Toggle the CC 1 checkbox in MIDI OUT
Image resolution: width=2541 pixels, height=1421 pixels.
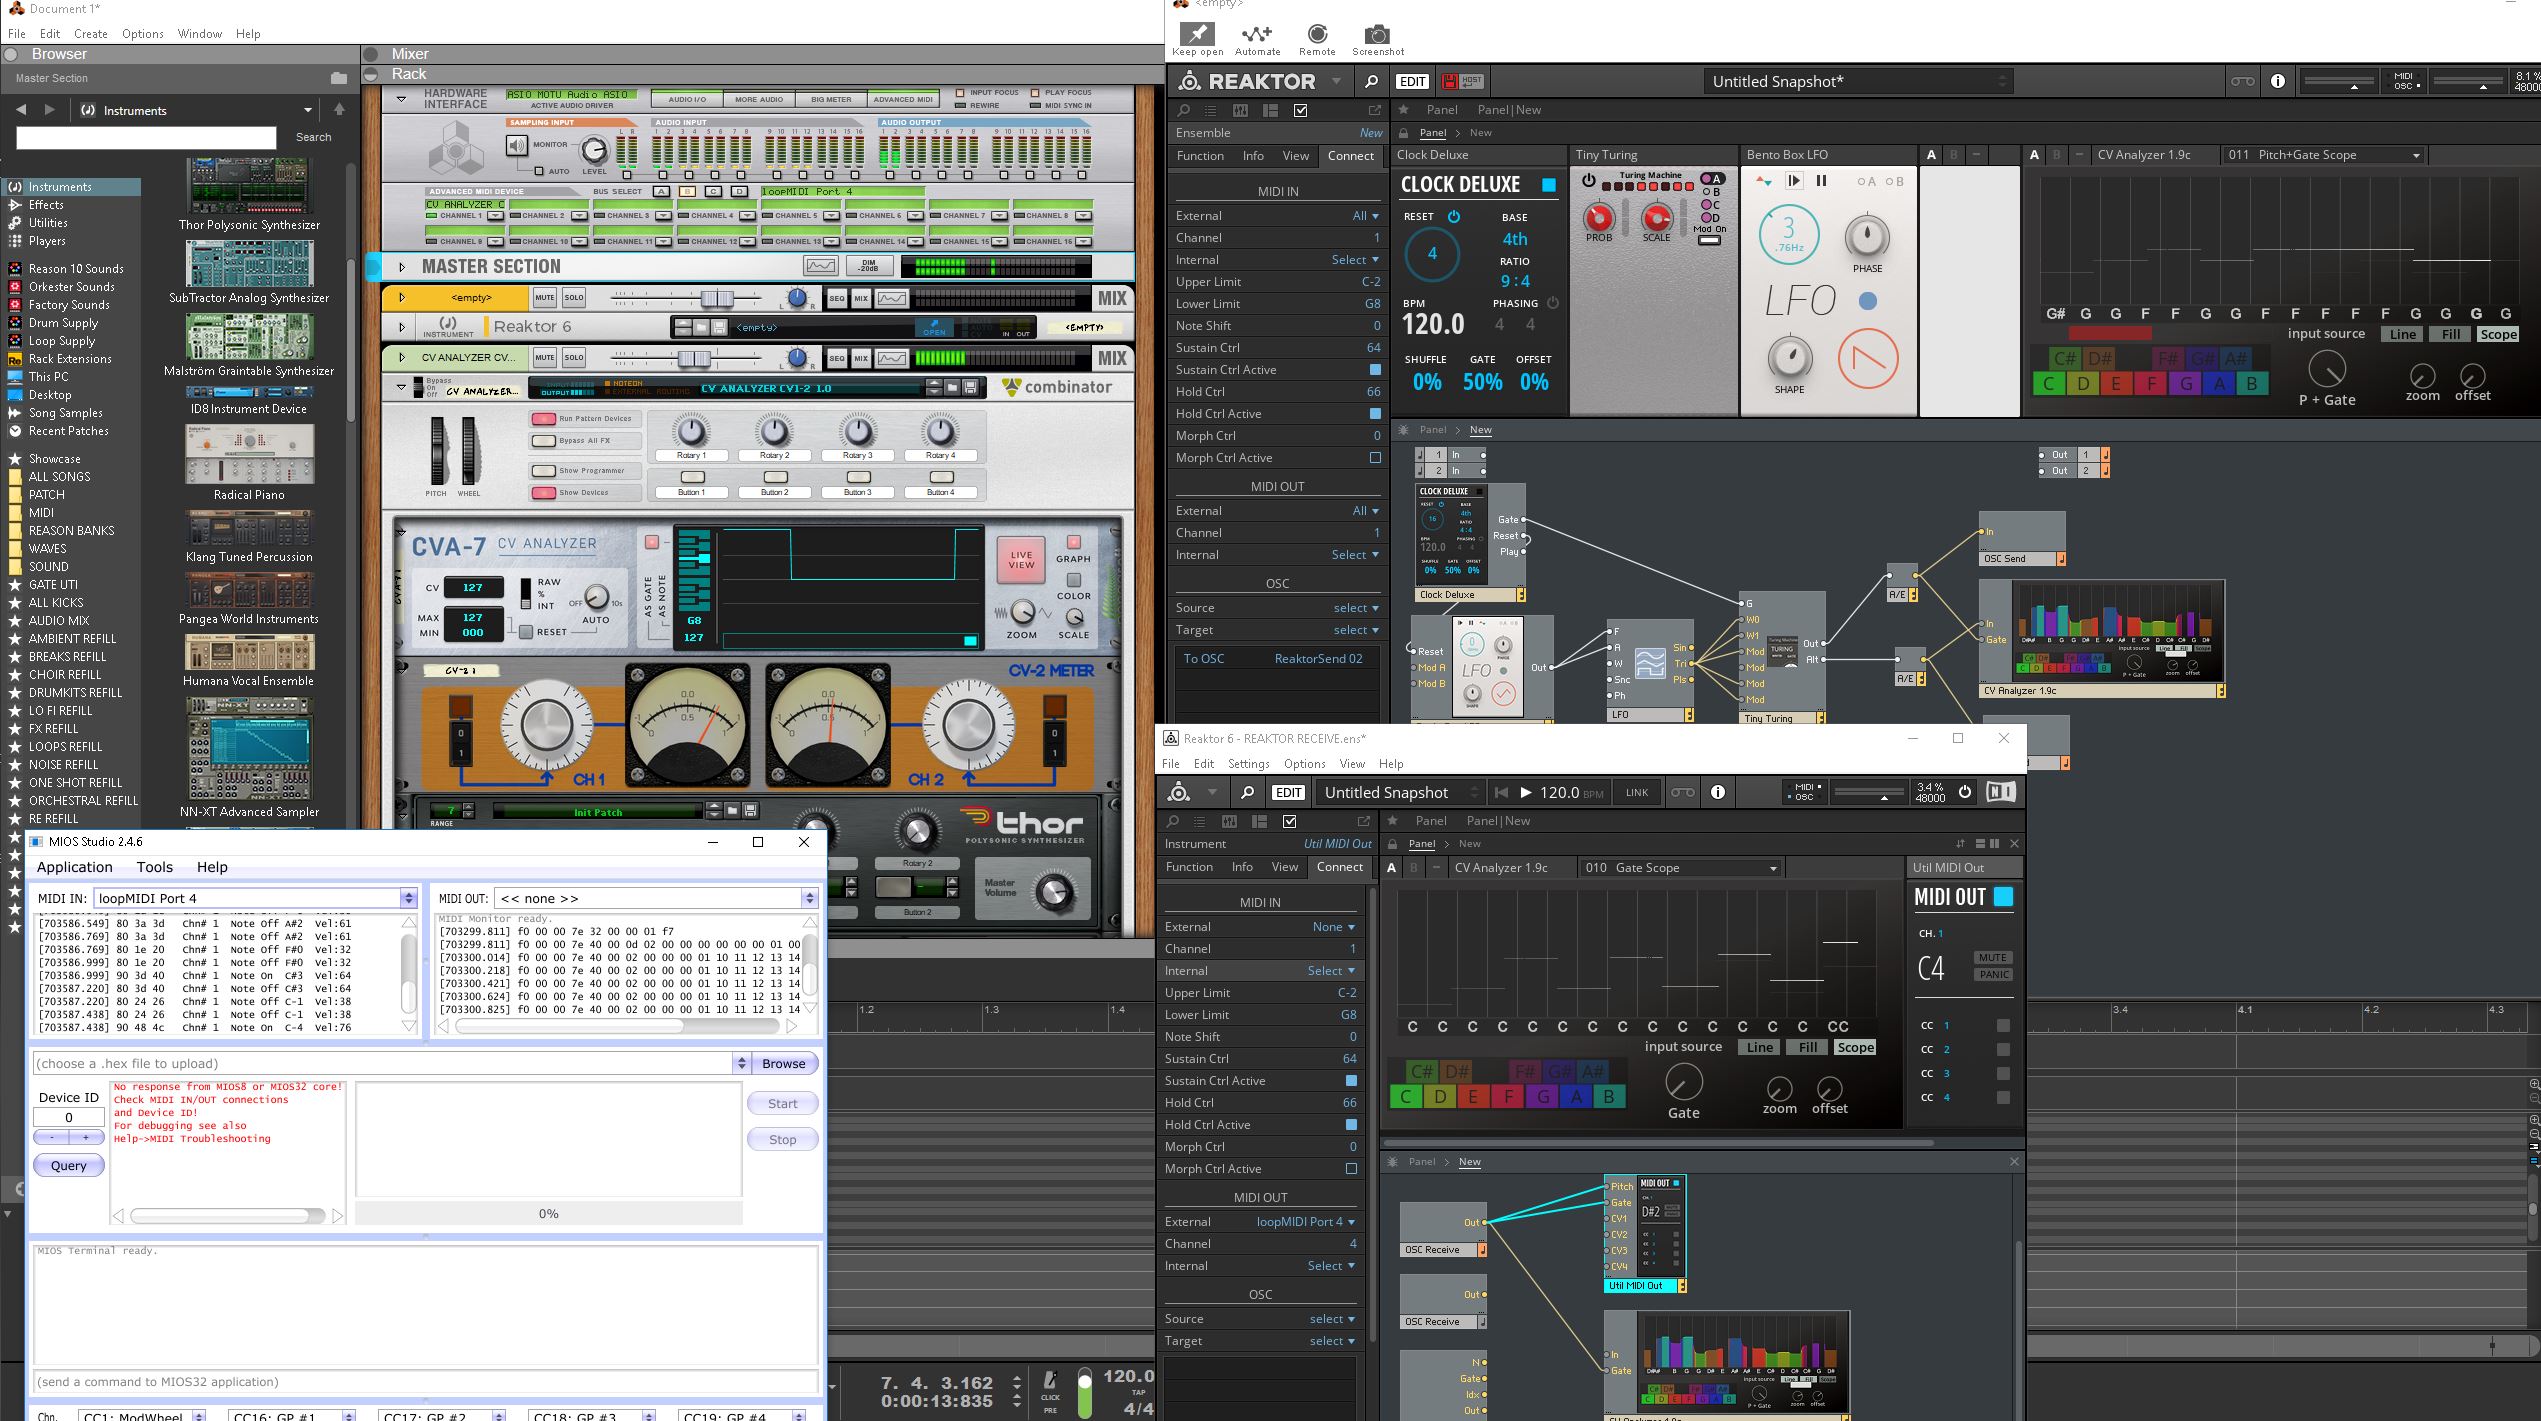pyautogui.click(x=2003, y=1025)
